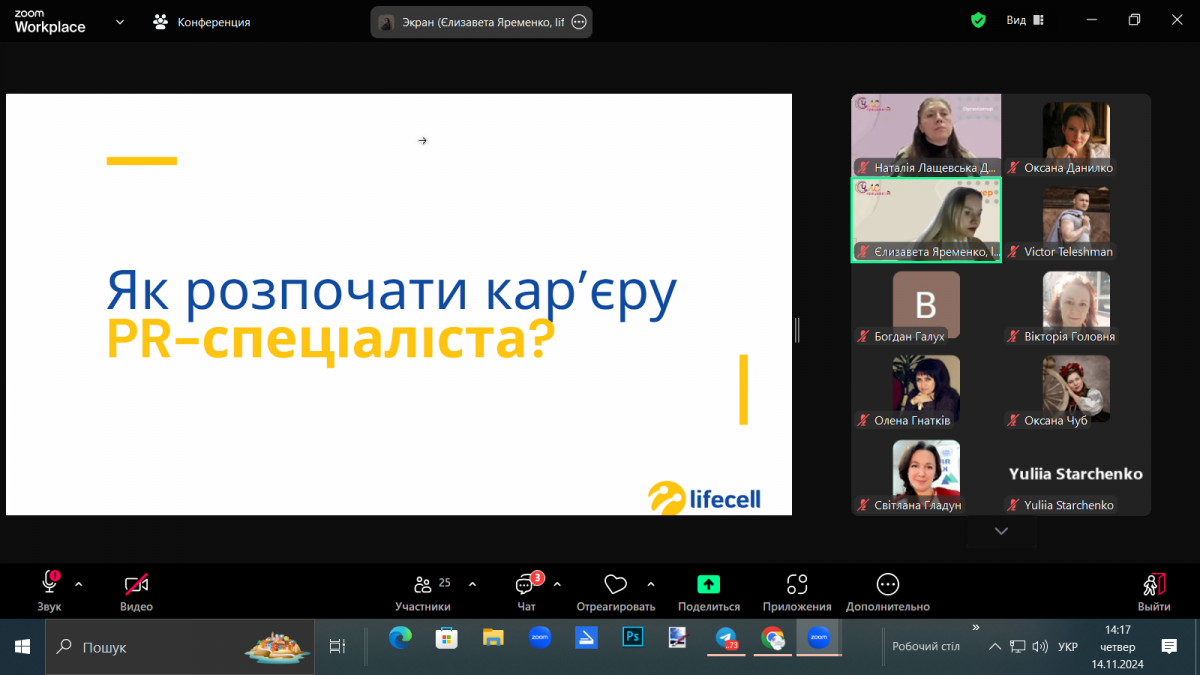The height and width of the screenshot is (675, 1200).
Task: Open the Участники (participants) panel icon
Action: tap(423, 584)
